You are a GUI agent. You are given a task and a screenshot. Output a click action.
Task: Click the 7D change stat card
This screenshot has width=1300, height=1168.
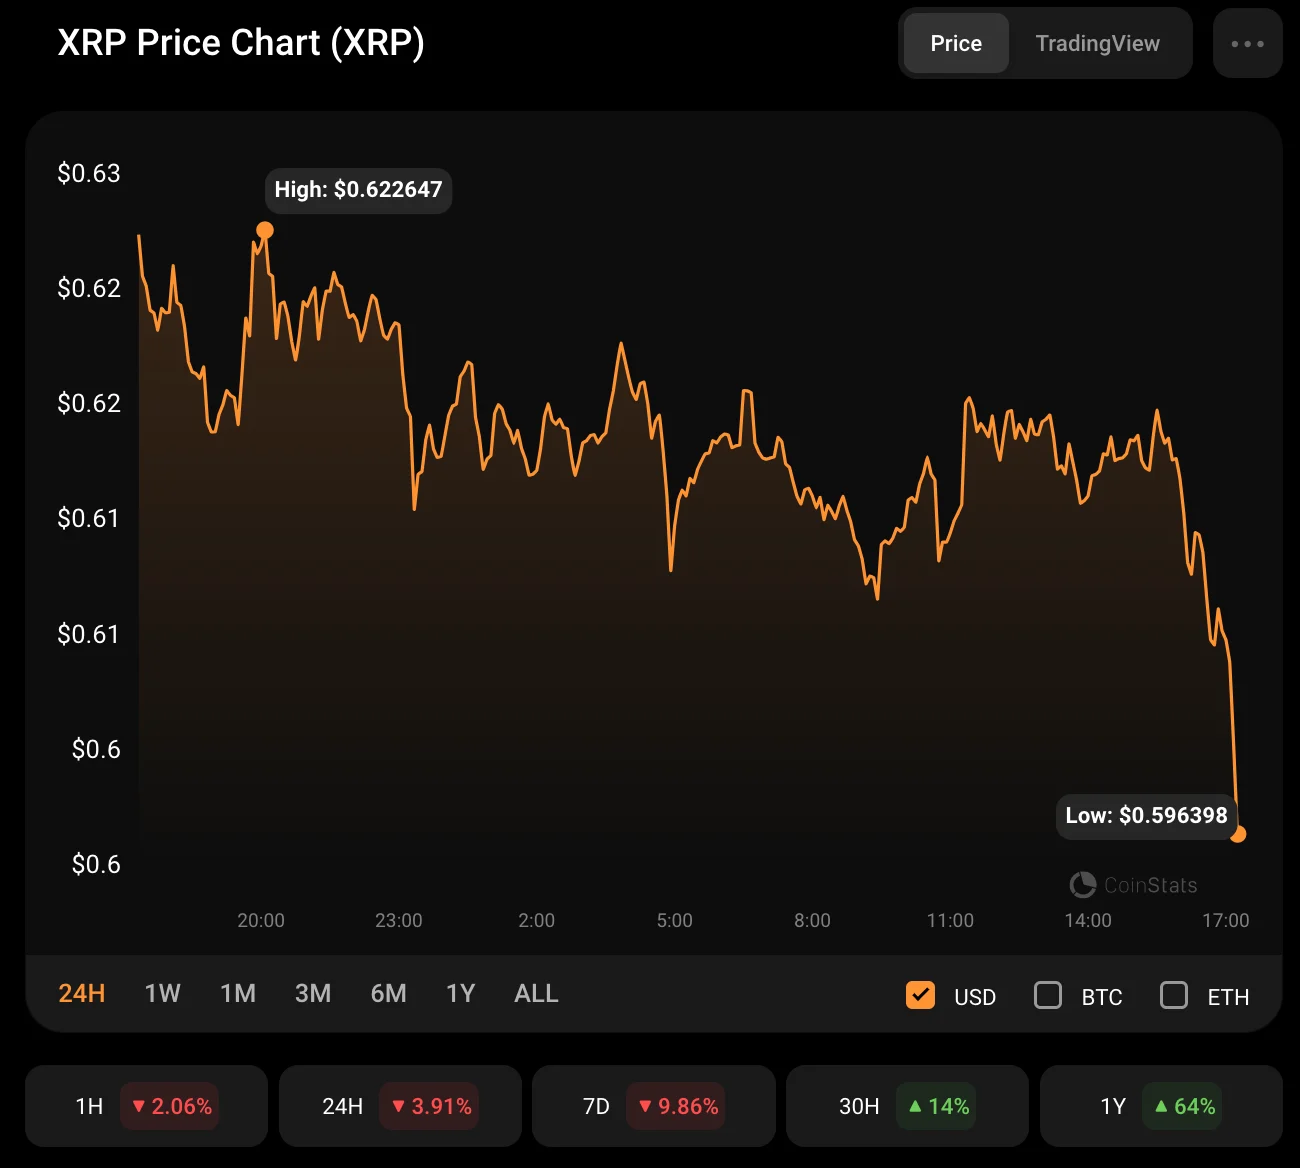(653, 1106)
